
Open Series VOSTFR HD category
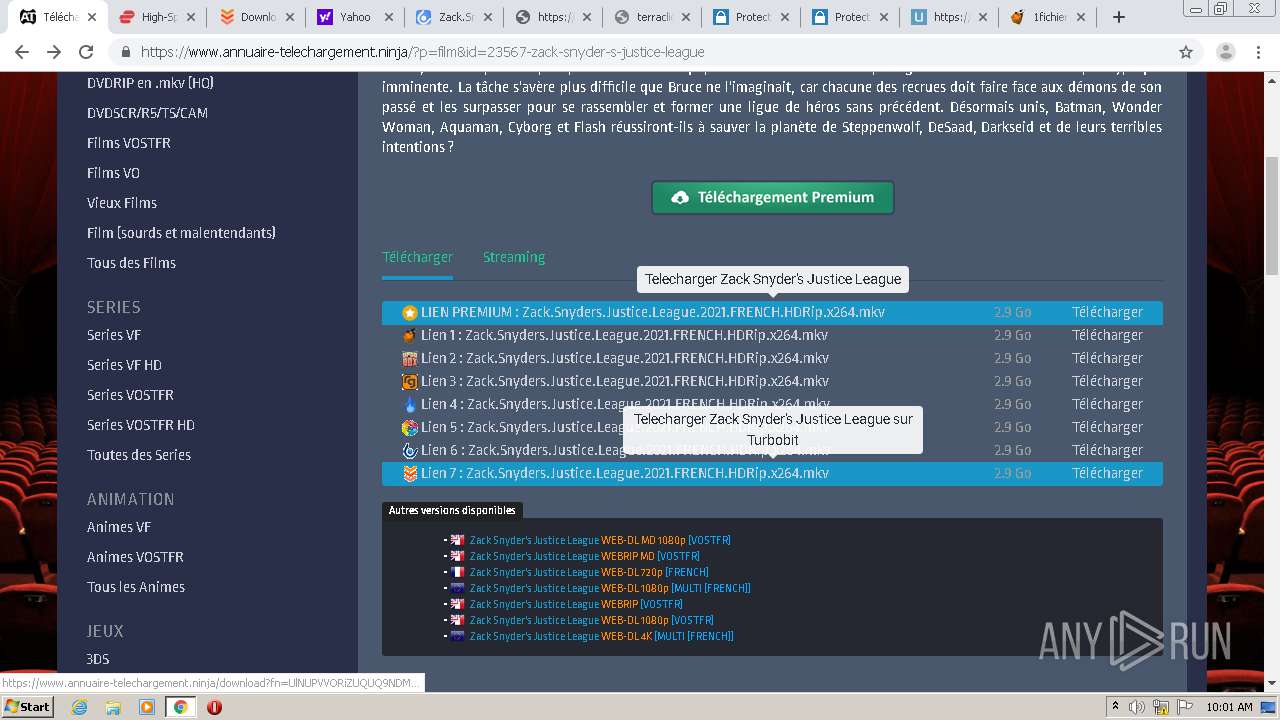(x=141, y=425)
